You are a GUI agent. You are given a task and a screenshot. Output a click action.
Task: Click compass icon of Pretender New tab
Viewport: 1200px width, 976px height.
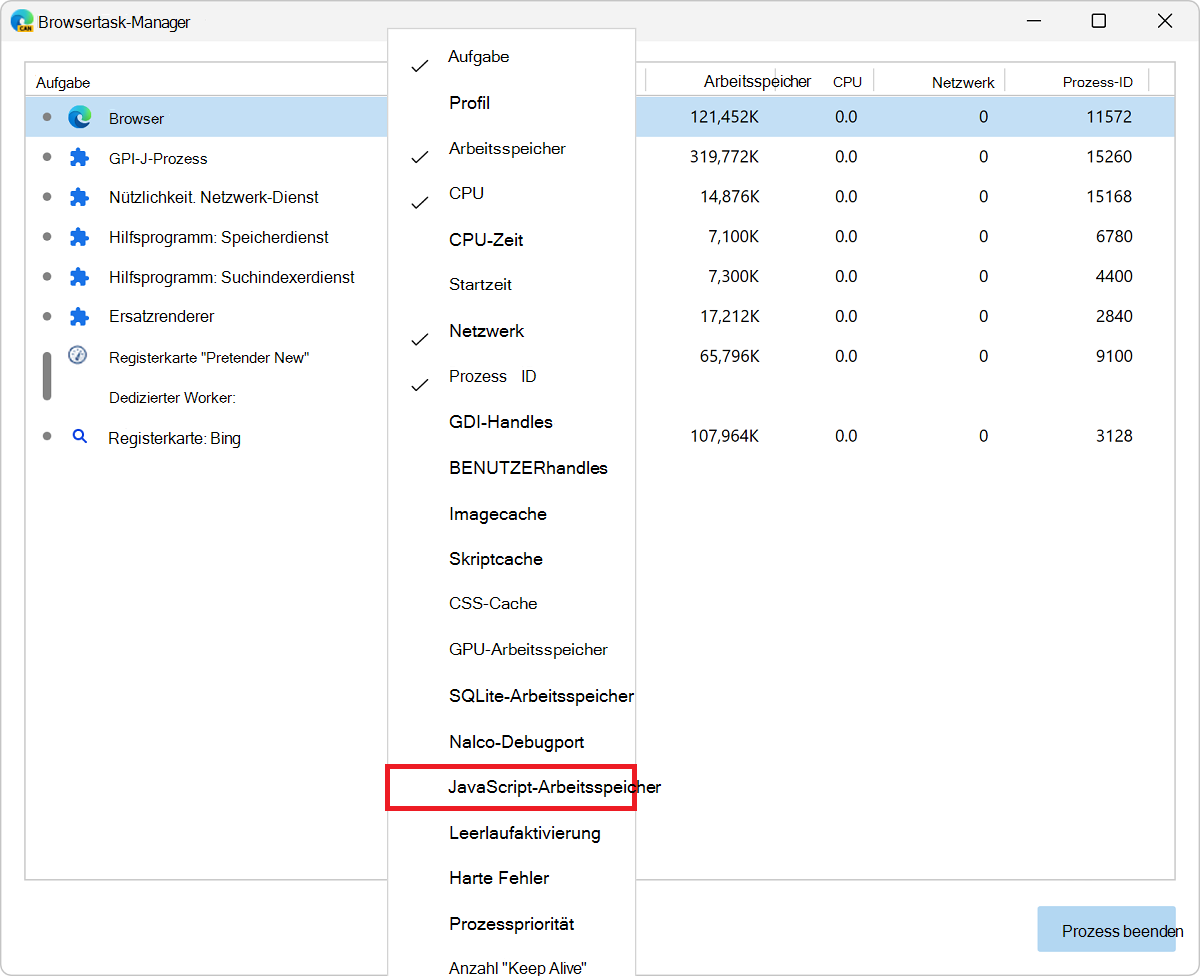pos(78,356)
